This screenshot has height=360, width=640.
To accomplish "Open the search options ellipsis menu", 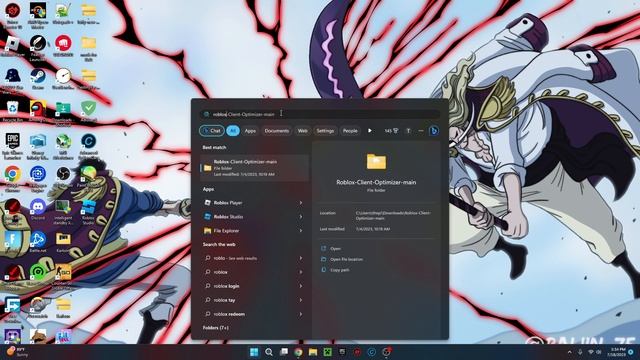I will 421,131.
